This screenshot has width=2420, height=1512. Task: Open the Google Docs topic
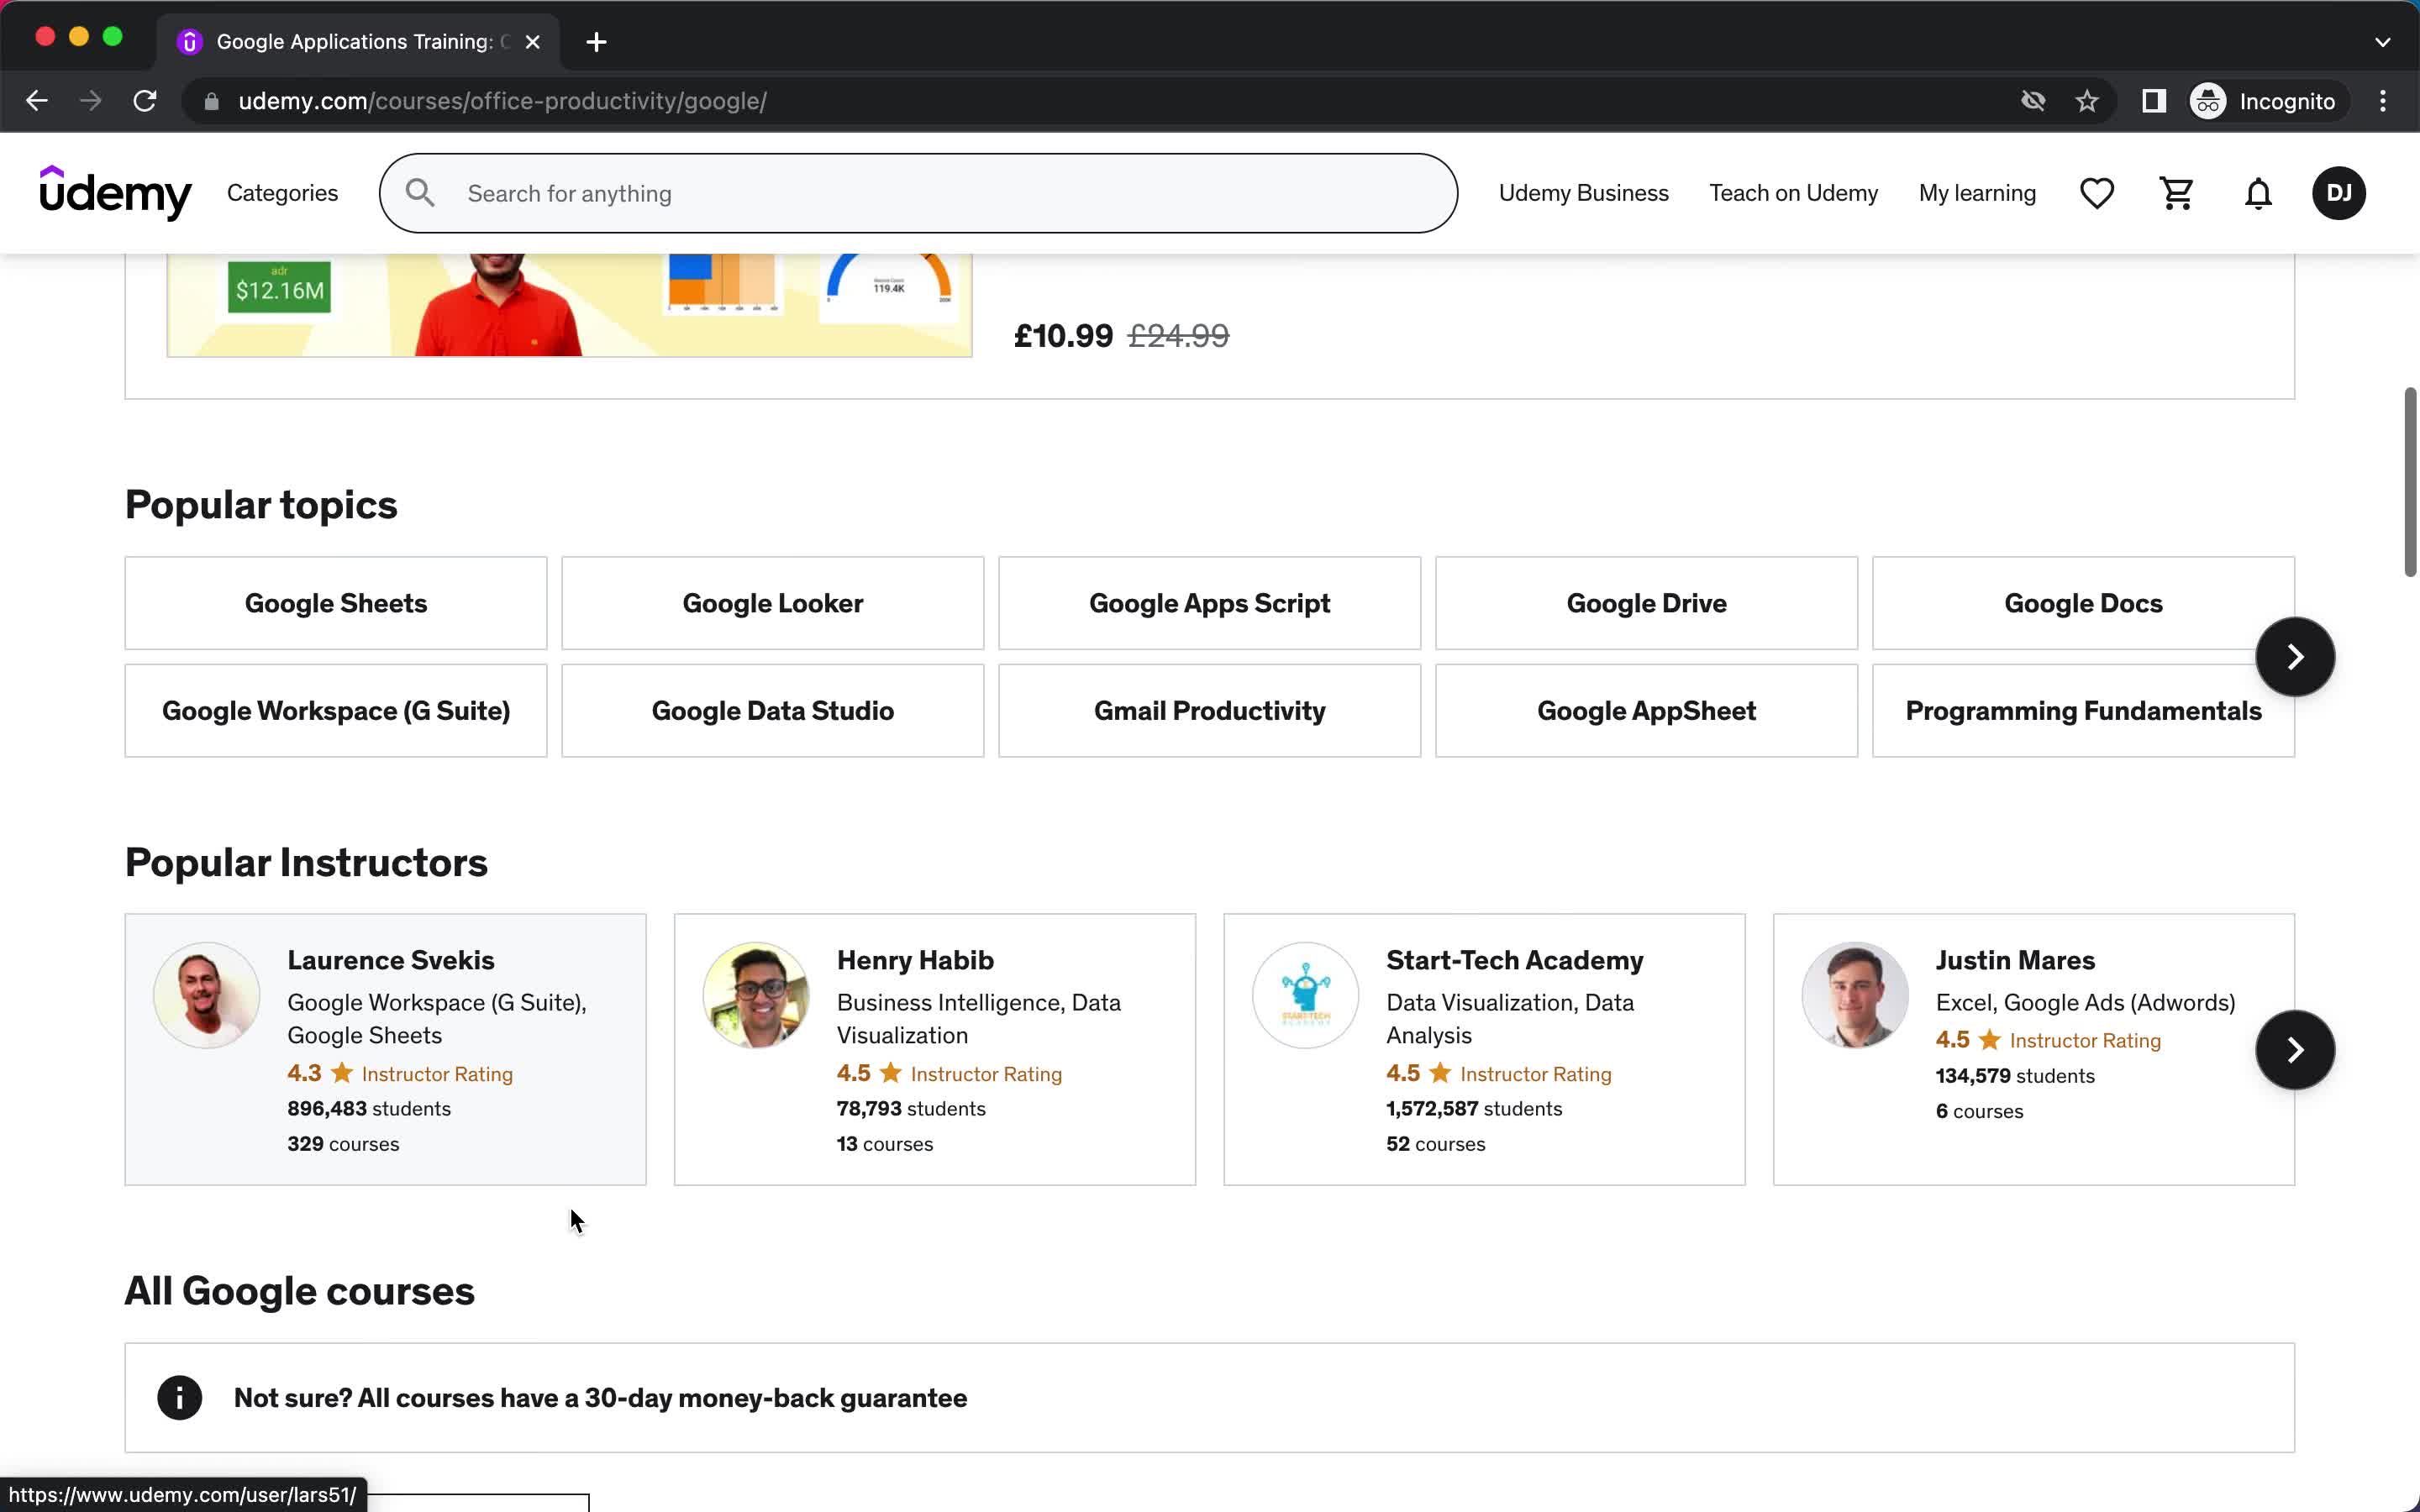click(2083, 603)
